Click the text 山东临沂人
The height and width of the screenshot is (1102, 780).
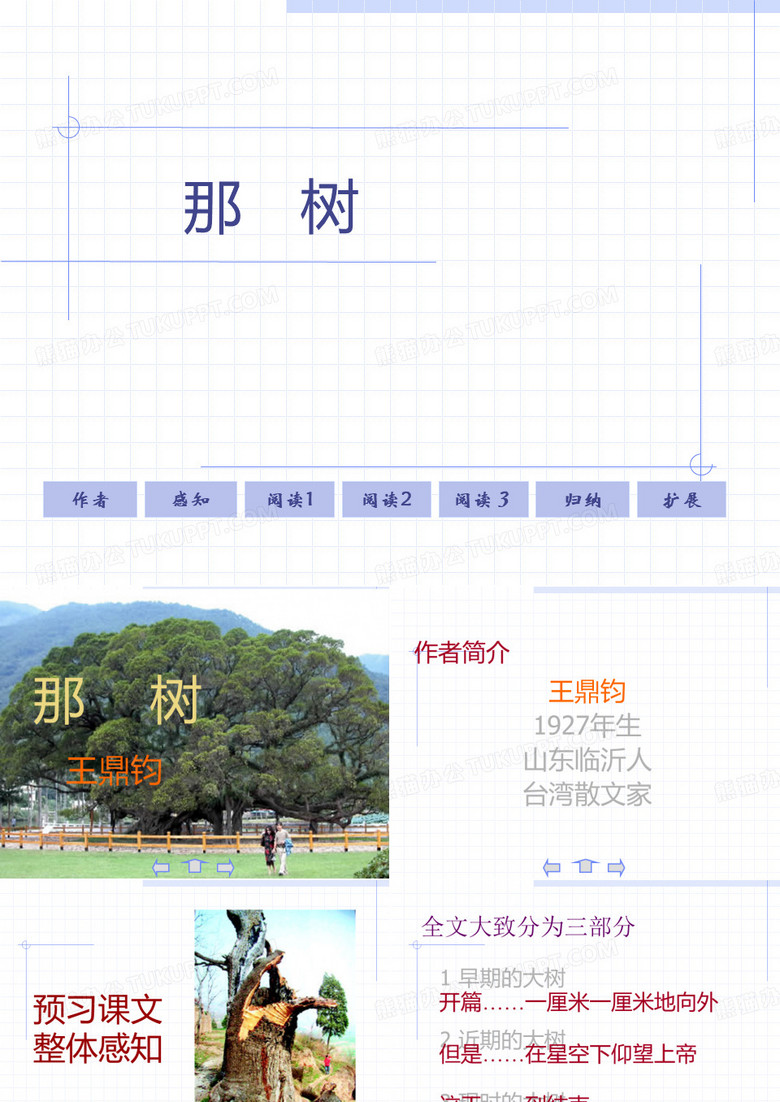587,760
